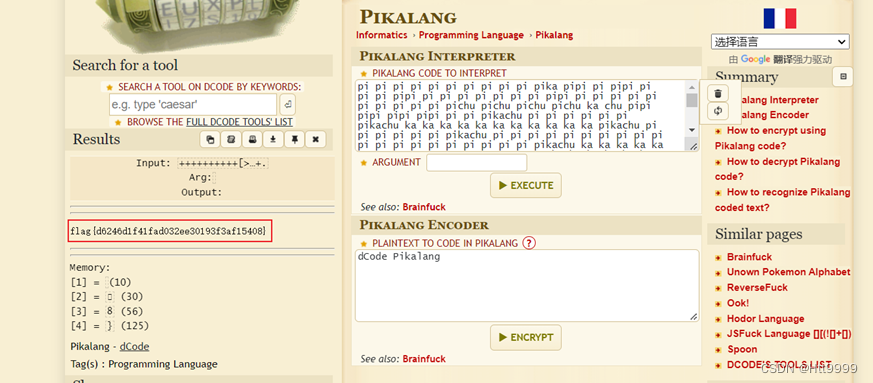The width and height of the screenshot is (873, 383).
Task: Pin the Results panel
Action: [294, 139]
